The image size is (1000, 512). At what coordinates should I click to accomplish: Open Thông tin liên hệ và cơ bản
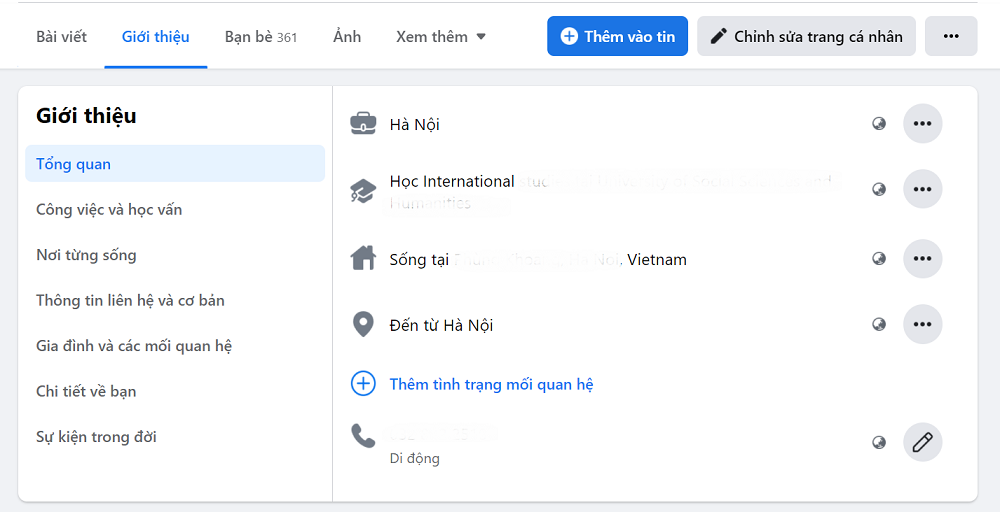coord(130,300)
